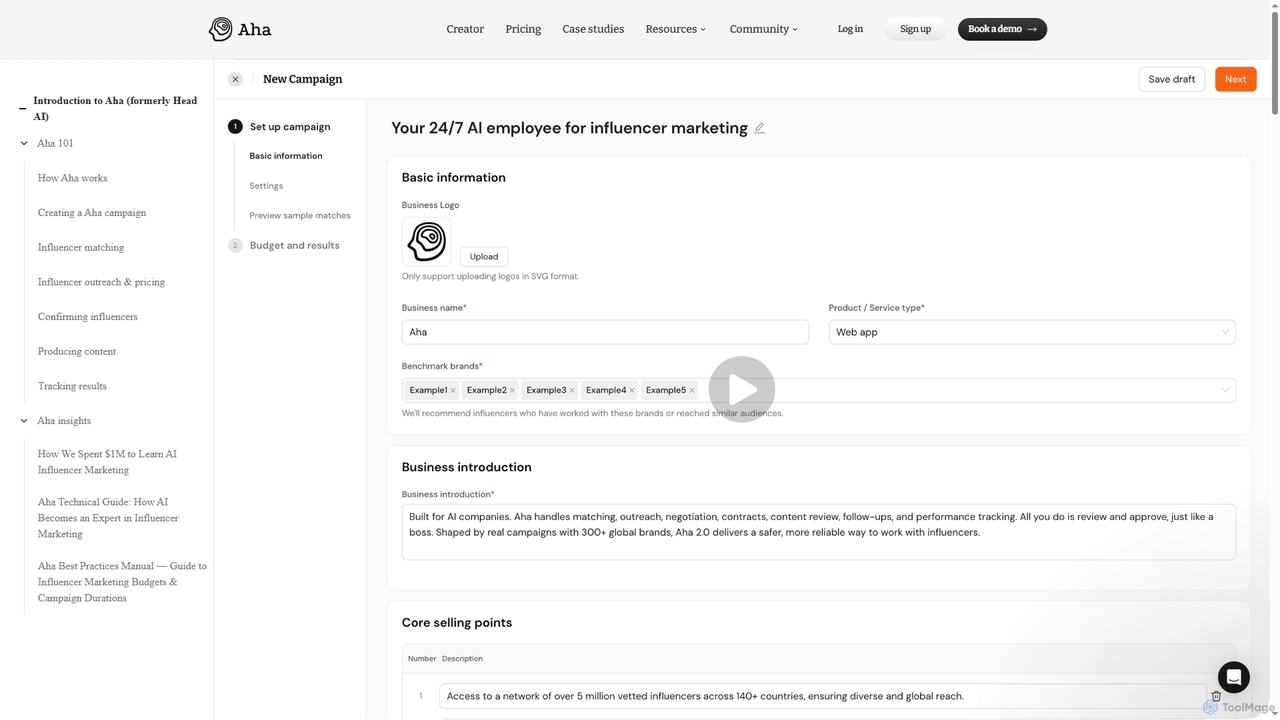The image size is (1280, 720).
Task: Open the Resources dropdown menu
Action: coord(676,29)
